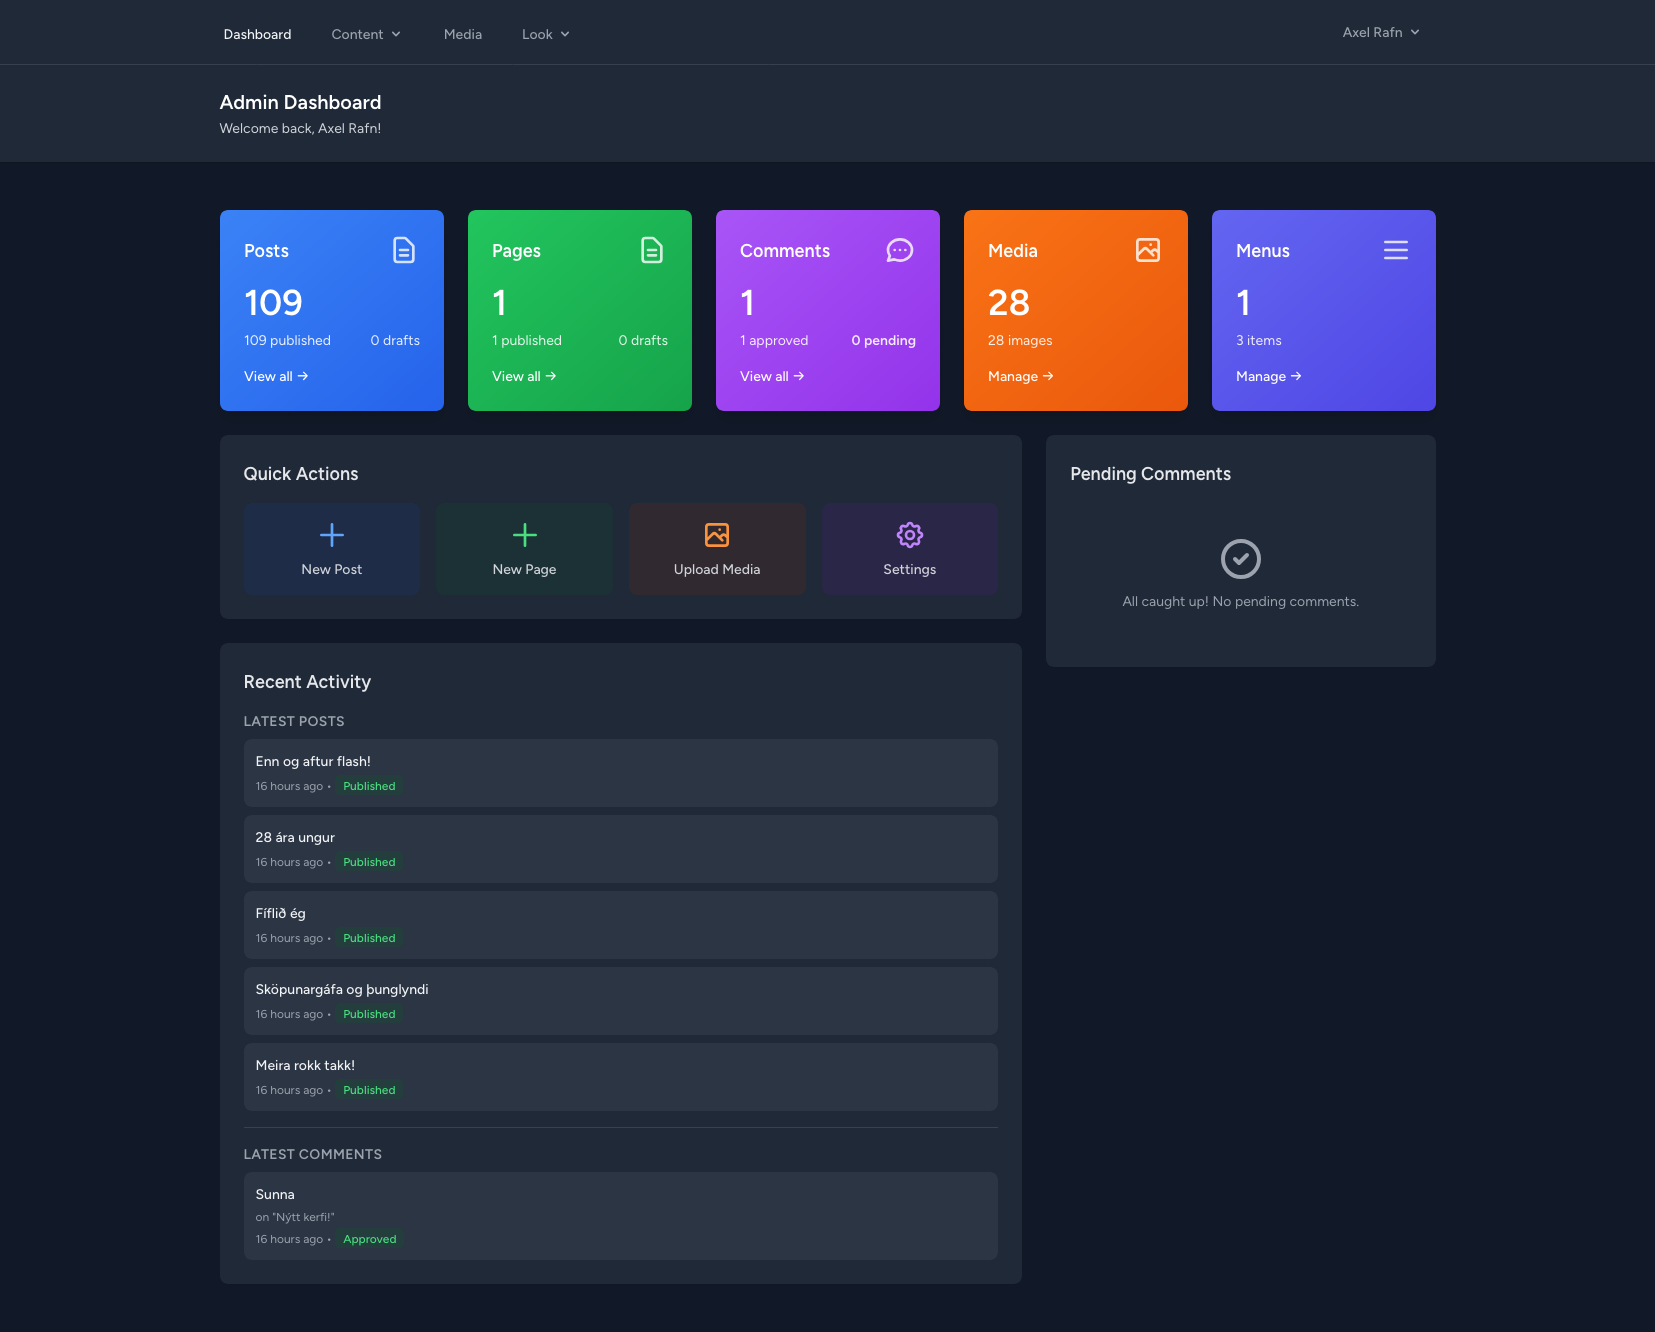This screenshot has height=1332, width=1655.
Task: Click the page icon on Pages card
Action: (651, 250)
